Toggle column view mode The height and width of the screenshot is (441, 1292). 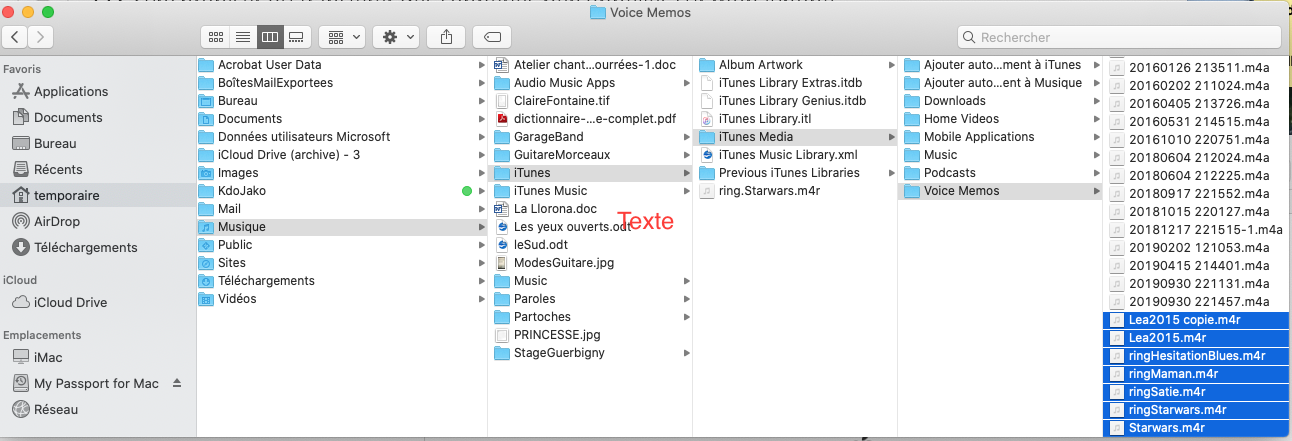269,37
